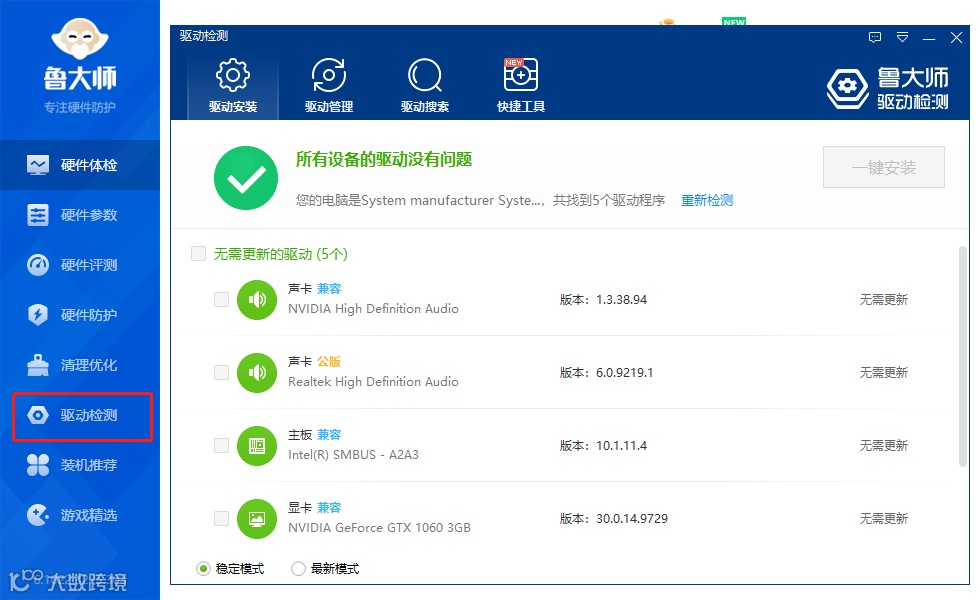980x600 pixels.
Task: Switch to 驱动管理 tab
Action: 329,86
